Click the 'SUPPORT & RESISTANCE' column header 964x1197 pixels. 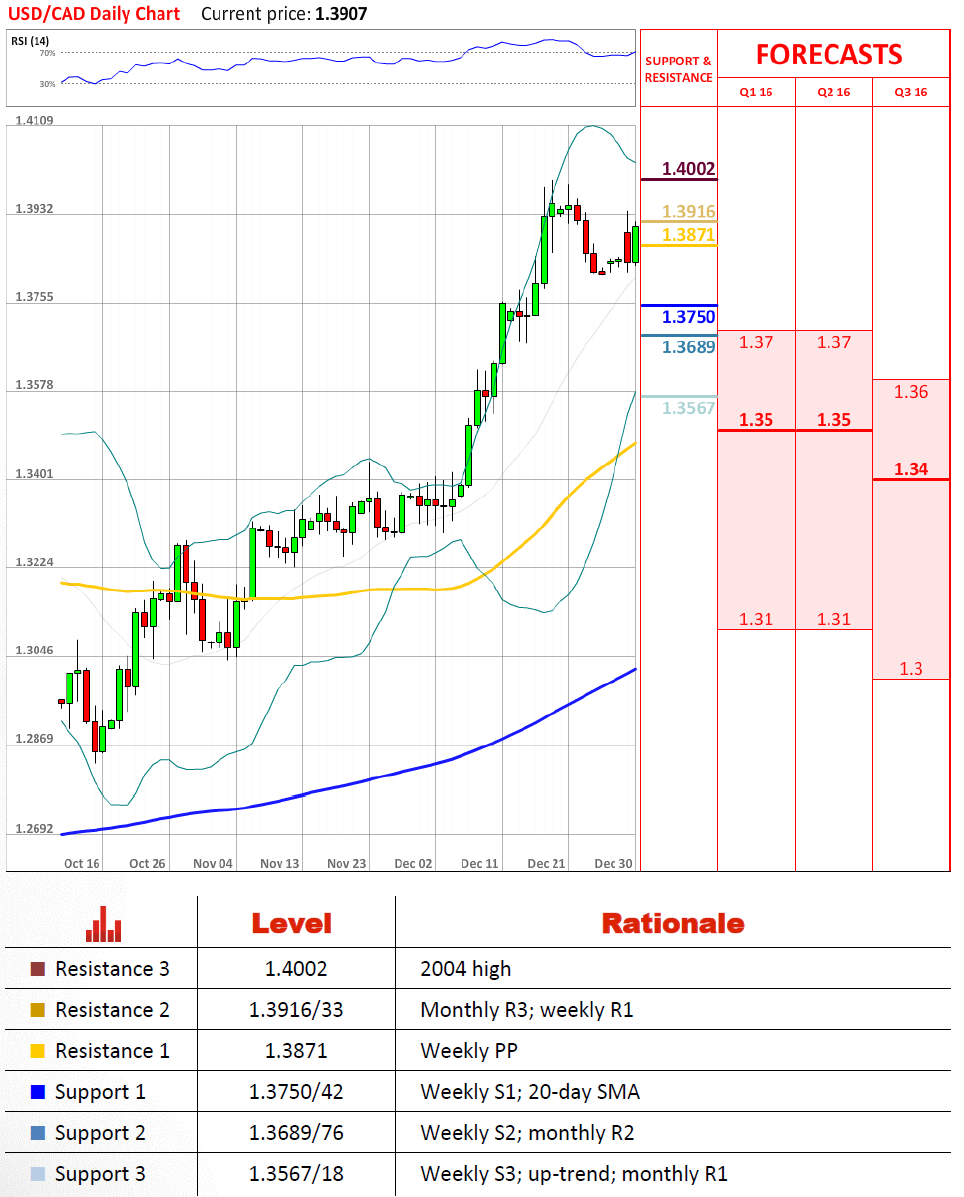(x=679, y=69)
